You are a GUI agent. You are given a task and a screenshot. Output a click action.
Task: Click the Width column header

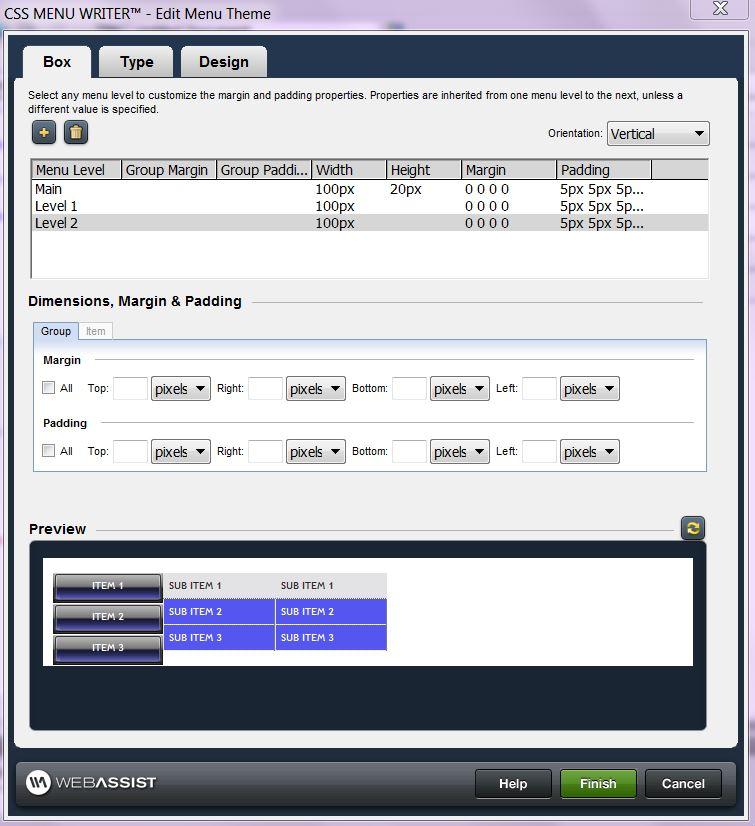[349, 170]
